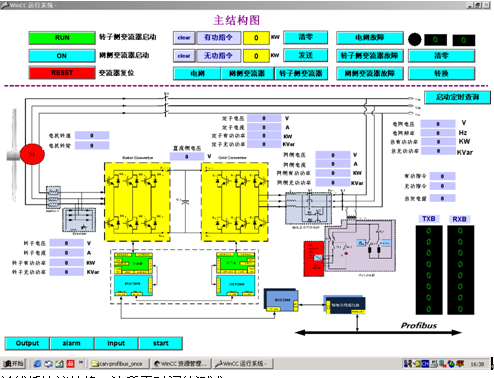Click the red motor M symbol
This screenshot has width=494, height=378.
(x=32, y=154)
